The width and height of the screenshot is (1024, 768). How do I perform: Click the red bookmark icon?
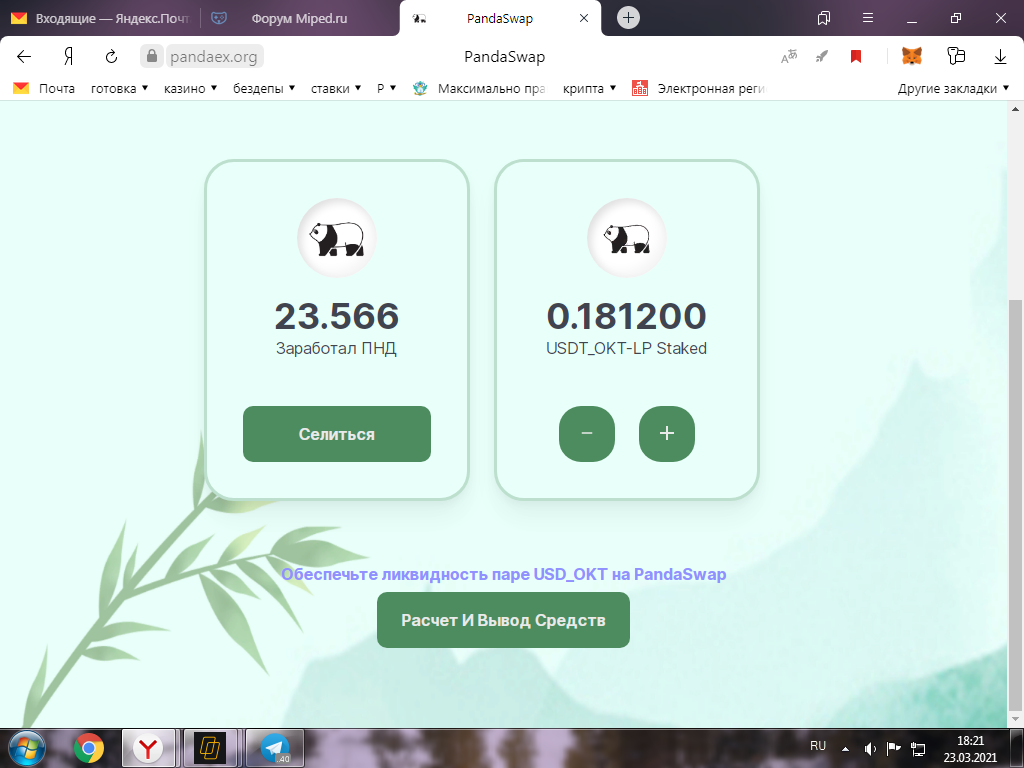coord(856,57)
